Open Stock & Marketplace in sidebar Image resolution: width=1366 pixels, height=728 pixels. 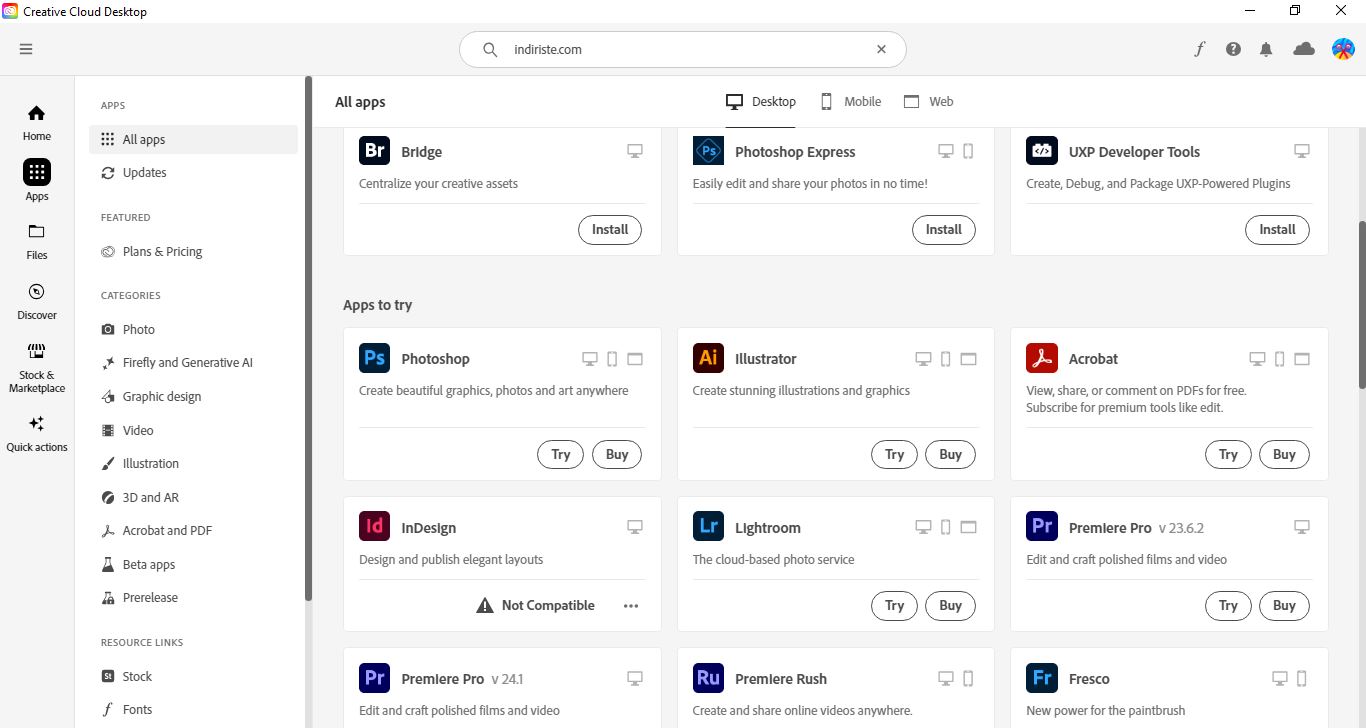[37, 368]
